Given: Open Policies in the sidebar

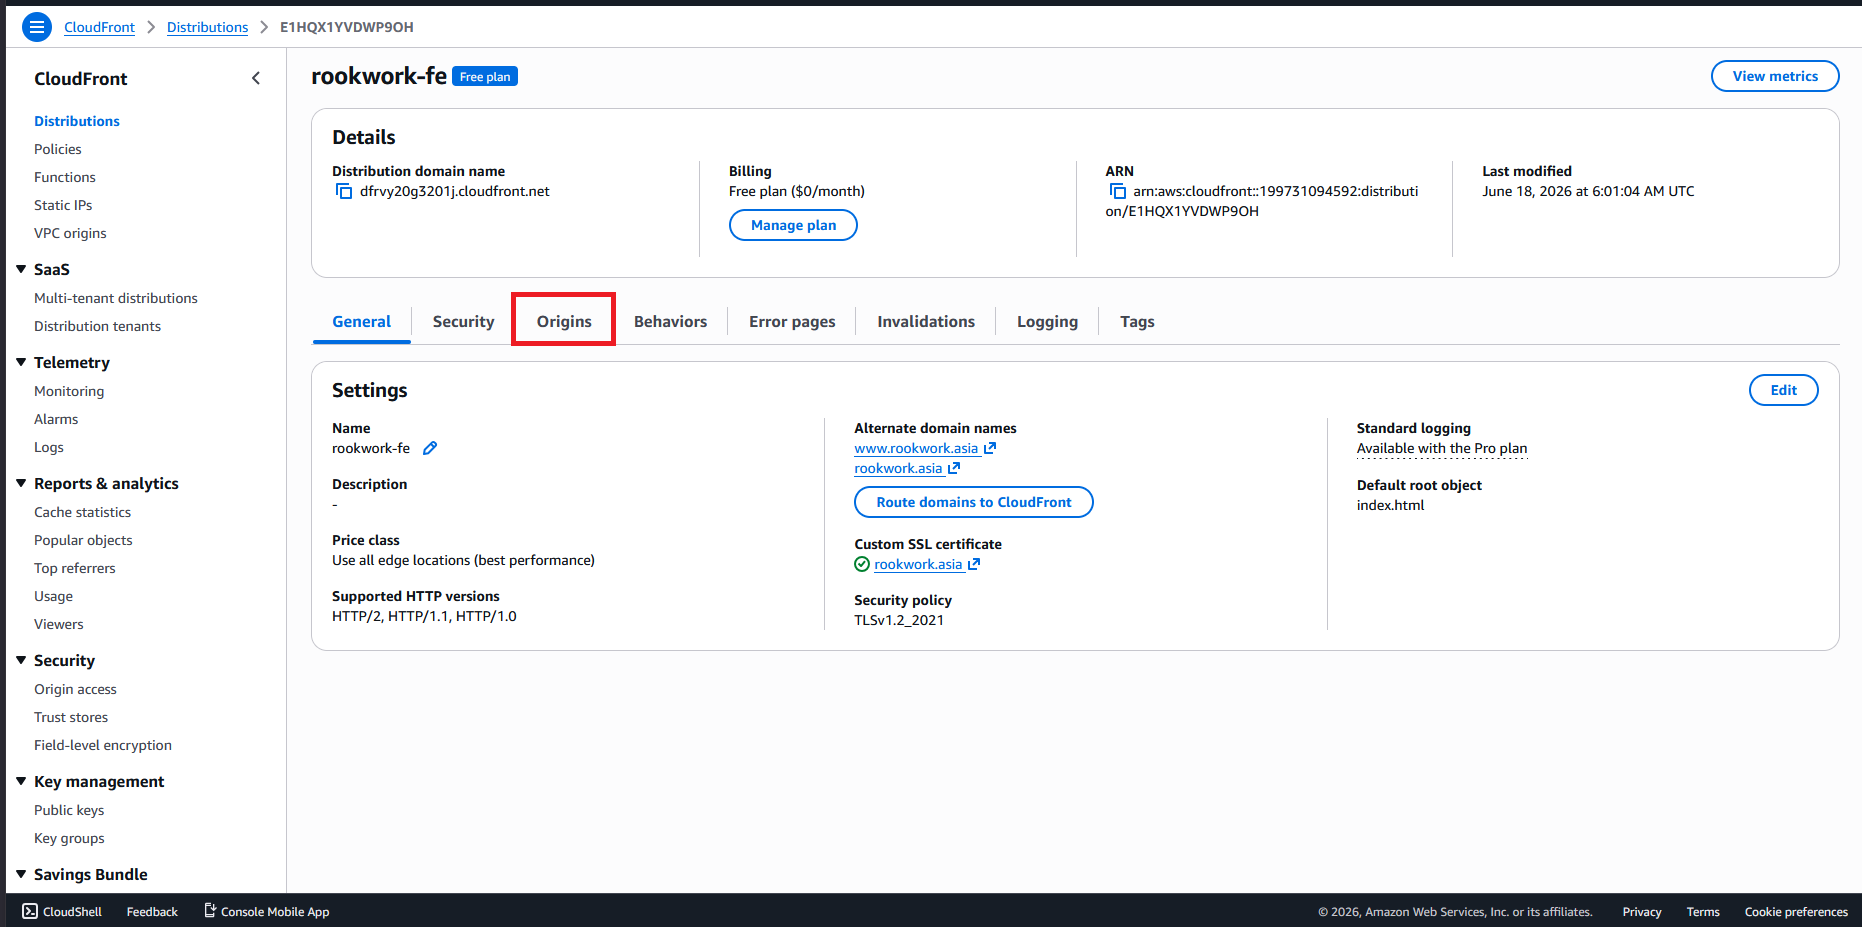Looking at the screenshot, I should [58, 149].
